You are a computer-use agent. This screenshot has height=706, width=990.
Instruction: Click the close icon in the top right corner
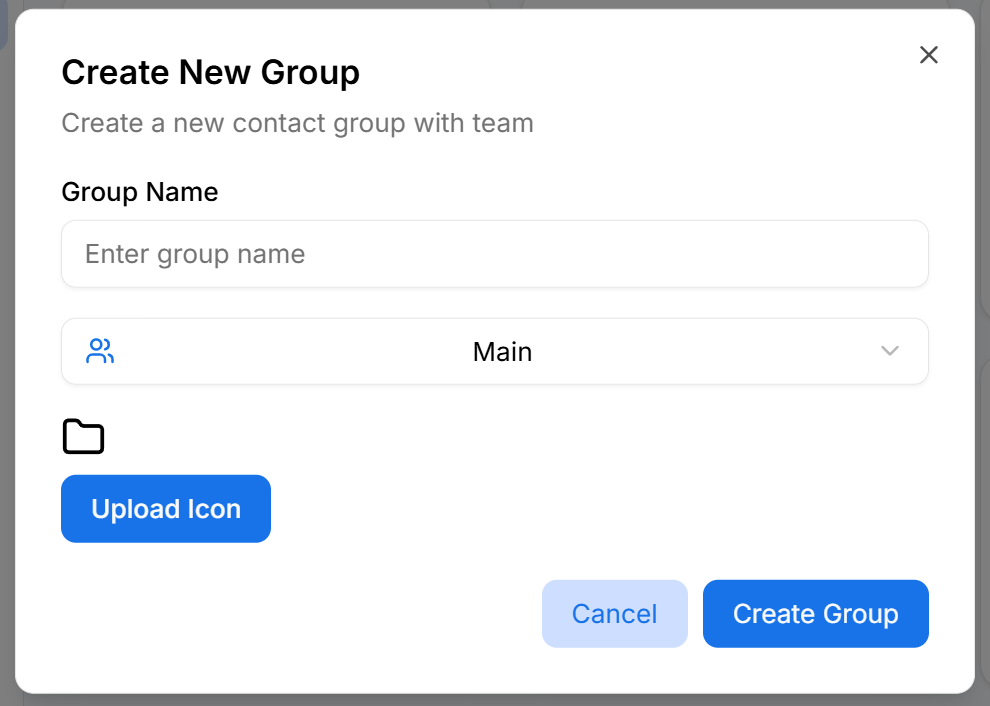coord(928,55)
